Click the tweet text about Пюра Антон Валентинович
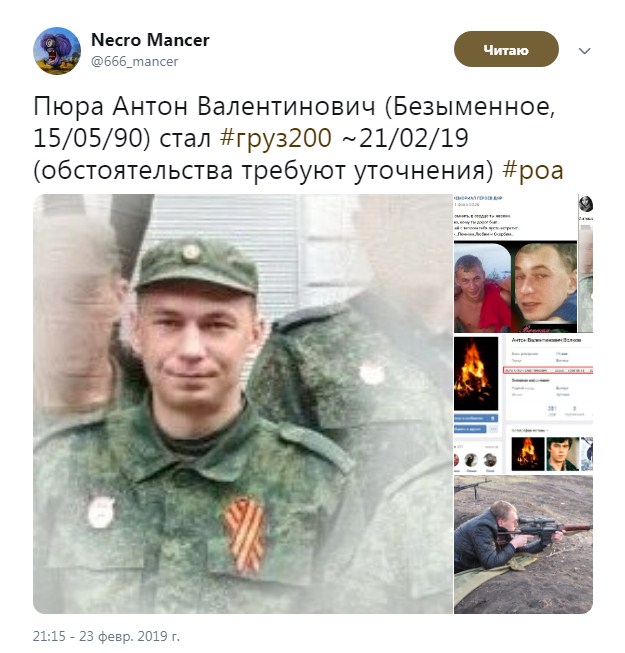The height and width of the screenshot is (653, 625). (x=298, y=138)
